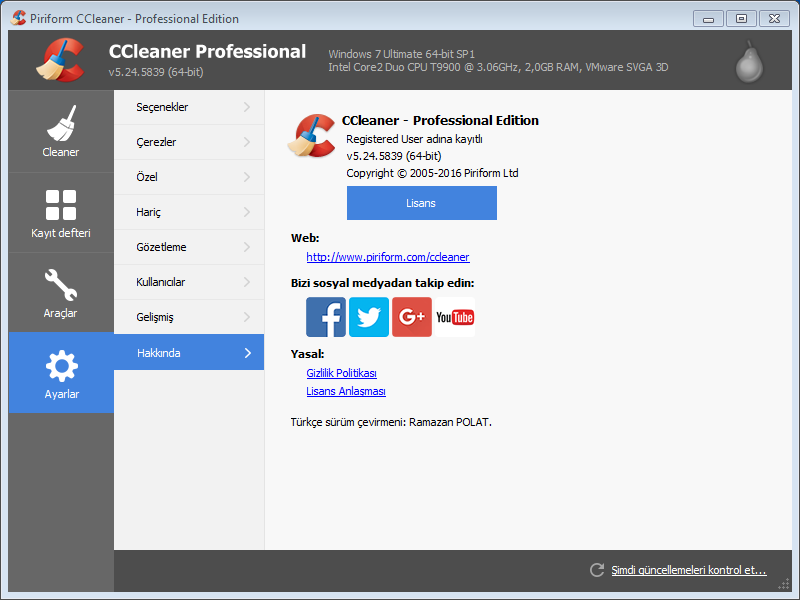Viewport: 800px width, 600px height.
Task: Open the Özel settings page
Action: pyautogui.click(x=189, y=177)
